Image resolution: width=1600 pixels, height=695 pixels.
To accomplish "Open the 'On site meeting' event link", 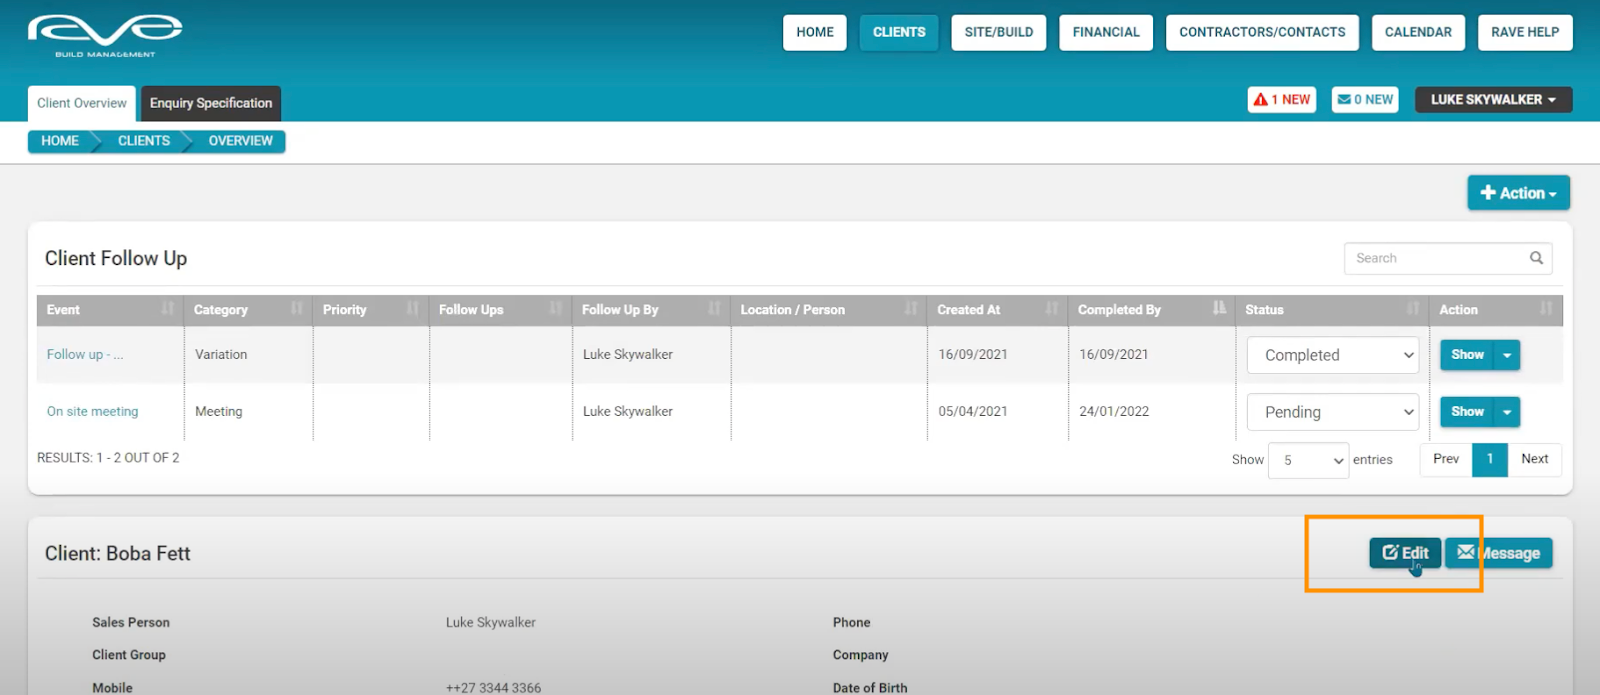I will click(92, 412).
